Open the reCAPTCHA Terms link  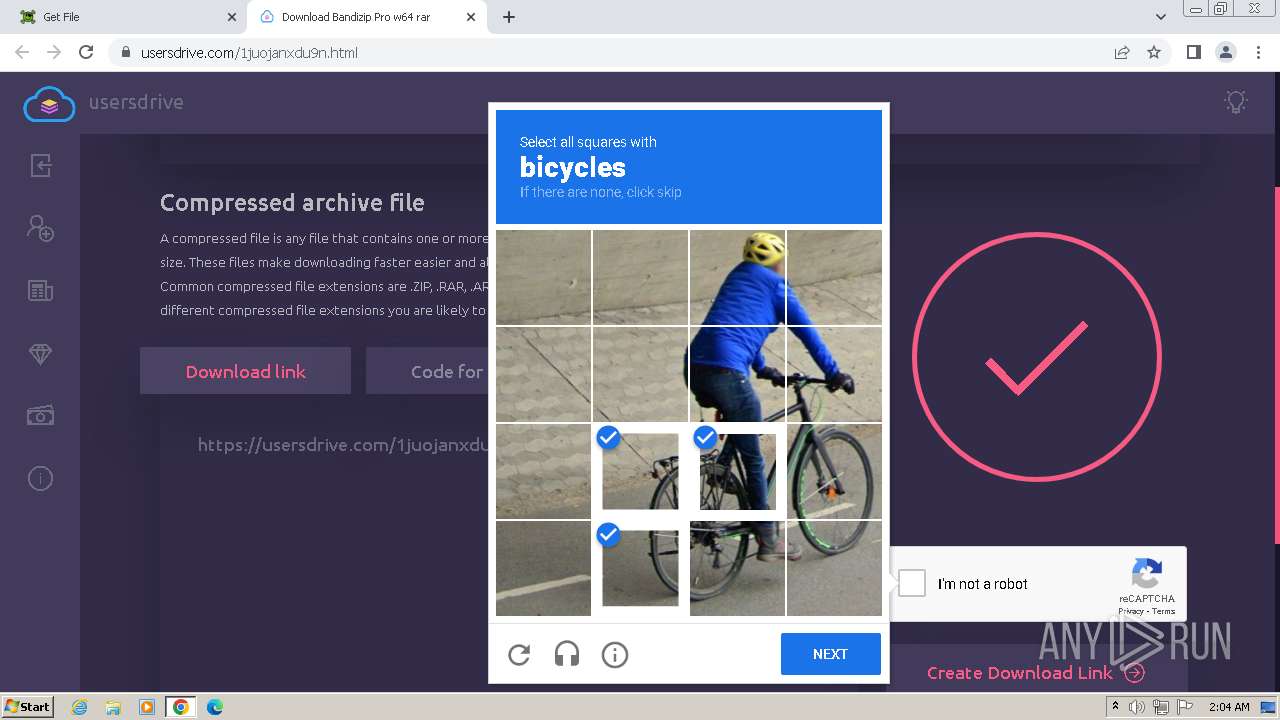pos(1163,611)
